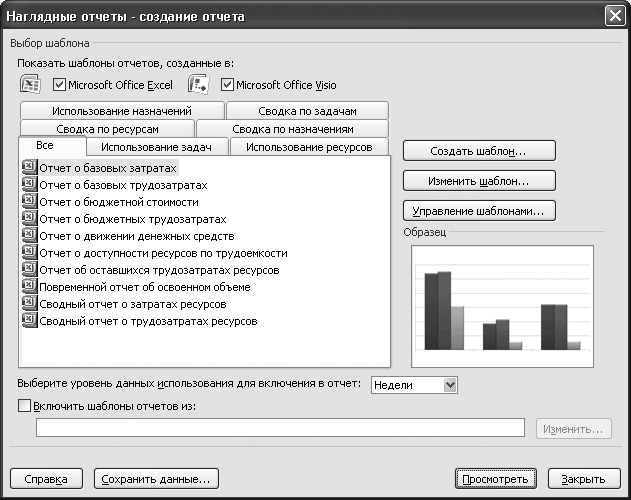Click the icon beside 'Сводный отчет о затратах ресурсов'

pos(28,305)
